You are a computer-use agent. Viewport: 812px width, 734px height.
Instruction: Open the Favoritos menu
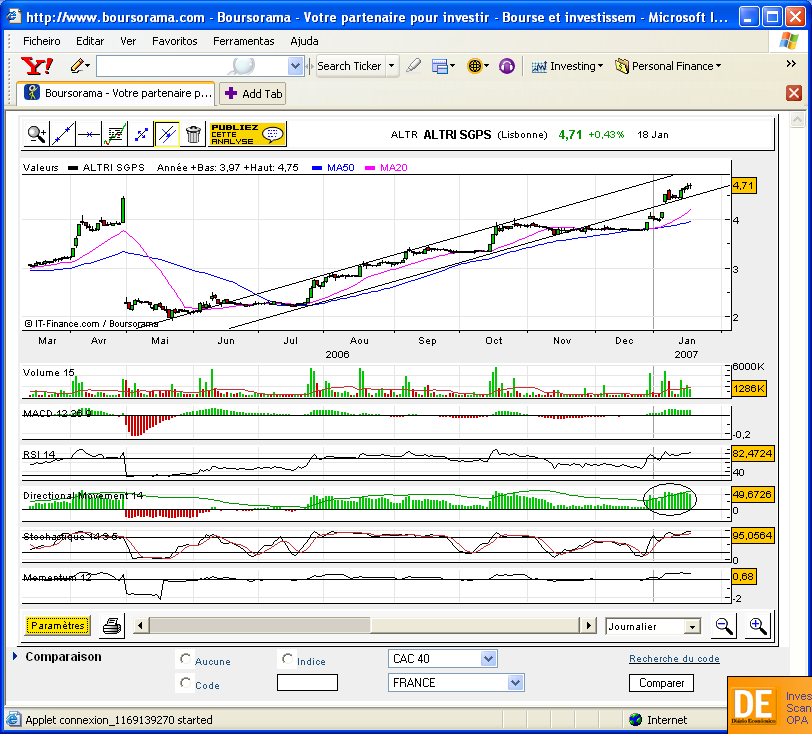click(175, 41)
